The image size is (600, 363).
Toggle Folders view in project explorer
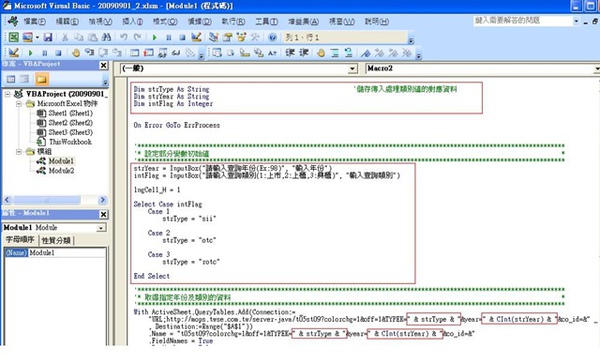(41, 79)
